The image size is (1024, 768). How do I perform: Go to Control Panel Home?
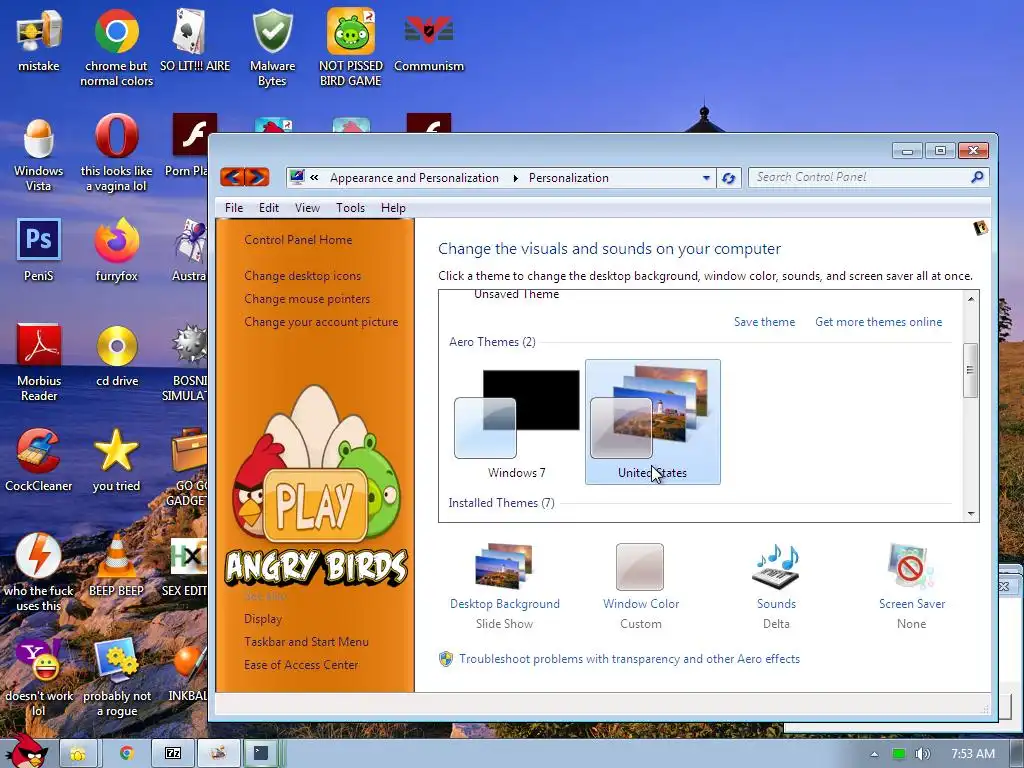pyautogui.click(x=298, y=240)
